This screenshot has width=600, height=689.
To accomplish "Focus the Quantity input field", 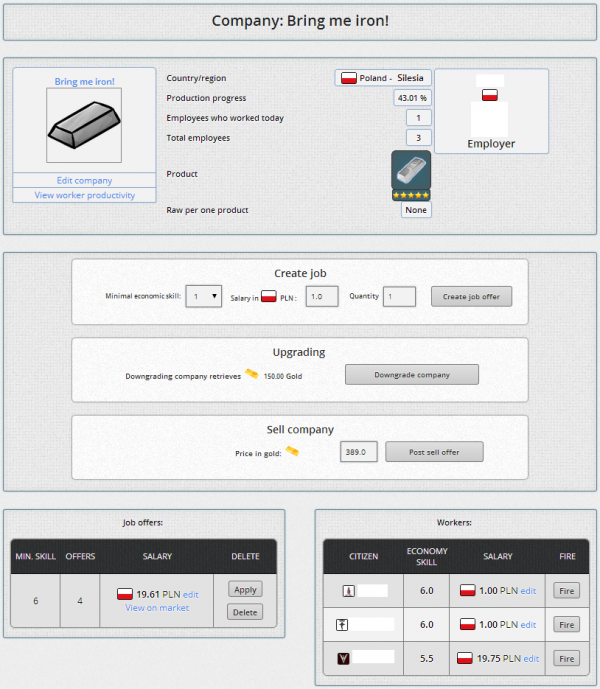I will (399, 297).
